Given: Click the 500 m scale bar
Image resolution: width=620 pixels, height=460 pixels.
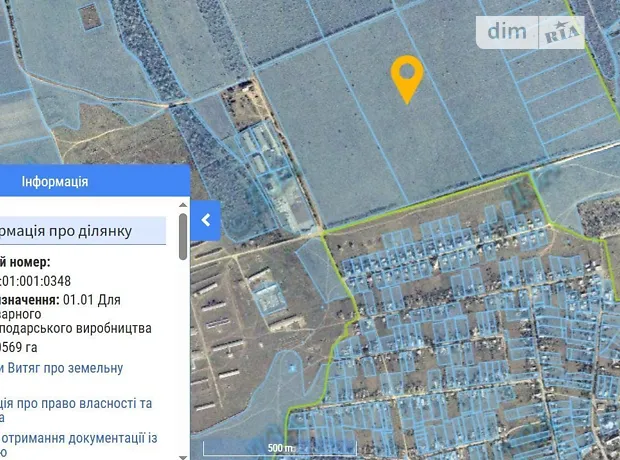Looking at the screenshot, I should tap(280, 448).
